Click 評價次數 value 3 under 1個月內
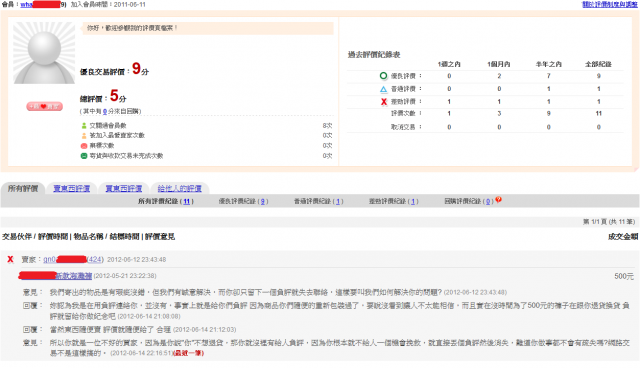Image resolution: width=640 pixels, height=368 pixels. click(499, 113)
